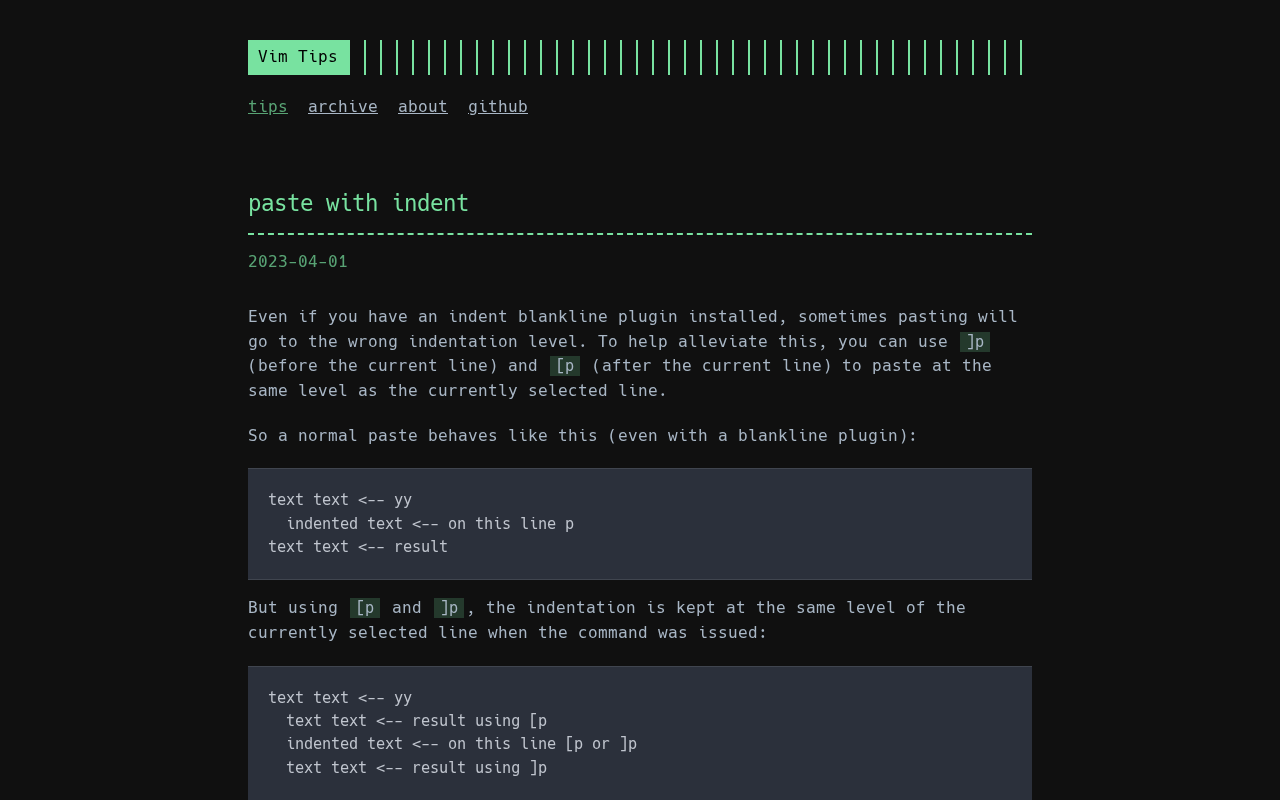Click the "indented text <-- on this line p" line
The height and width of the screenshot is (800, 1280).
(x=430, y=524)
